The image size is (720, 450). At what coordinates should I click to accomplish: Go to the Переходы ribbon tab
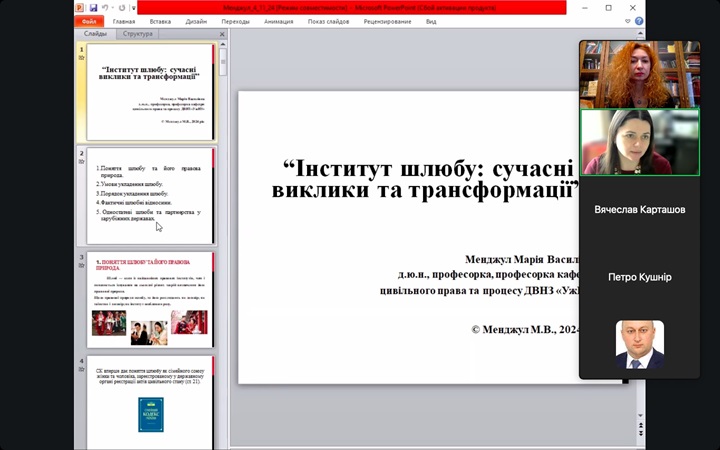[236, 21]
